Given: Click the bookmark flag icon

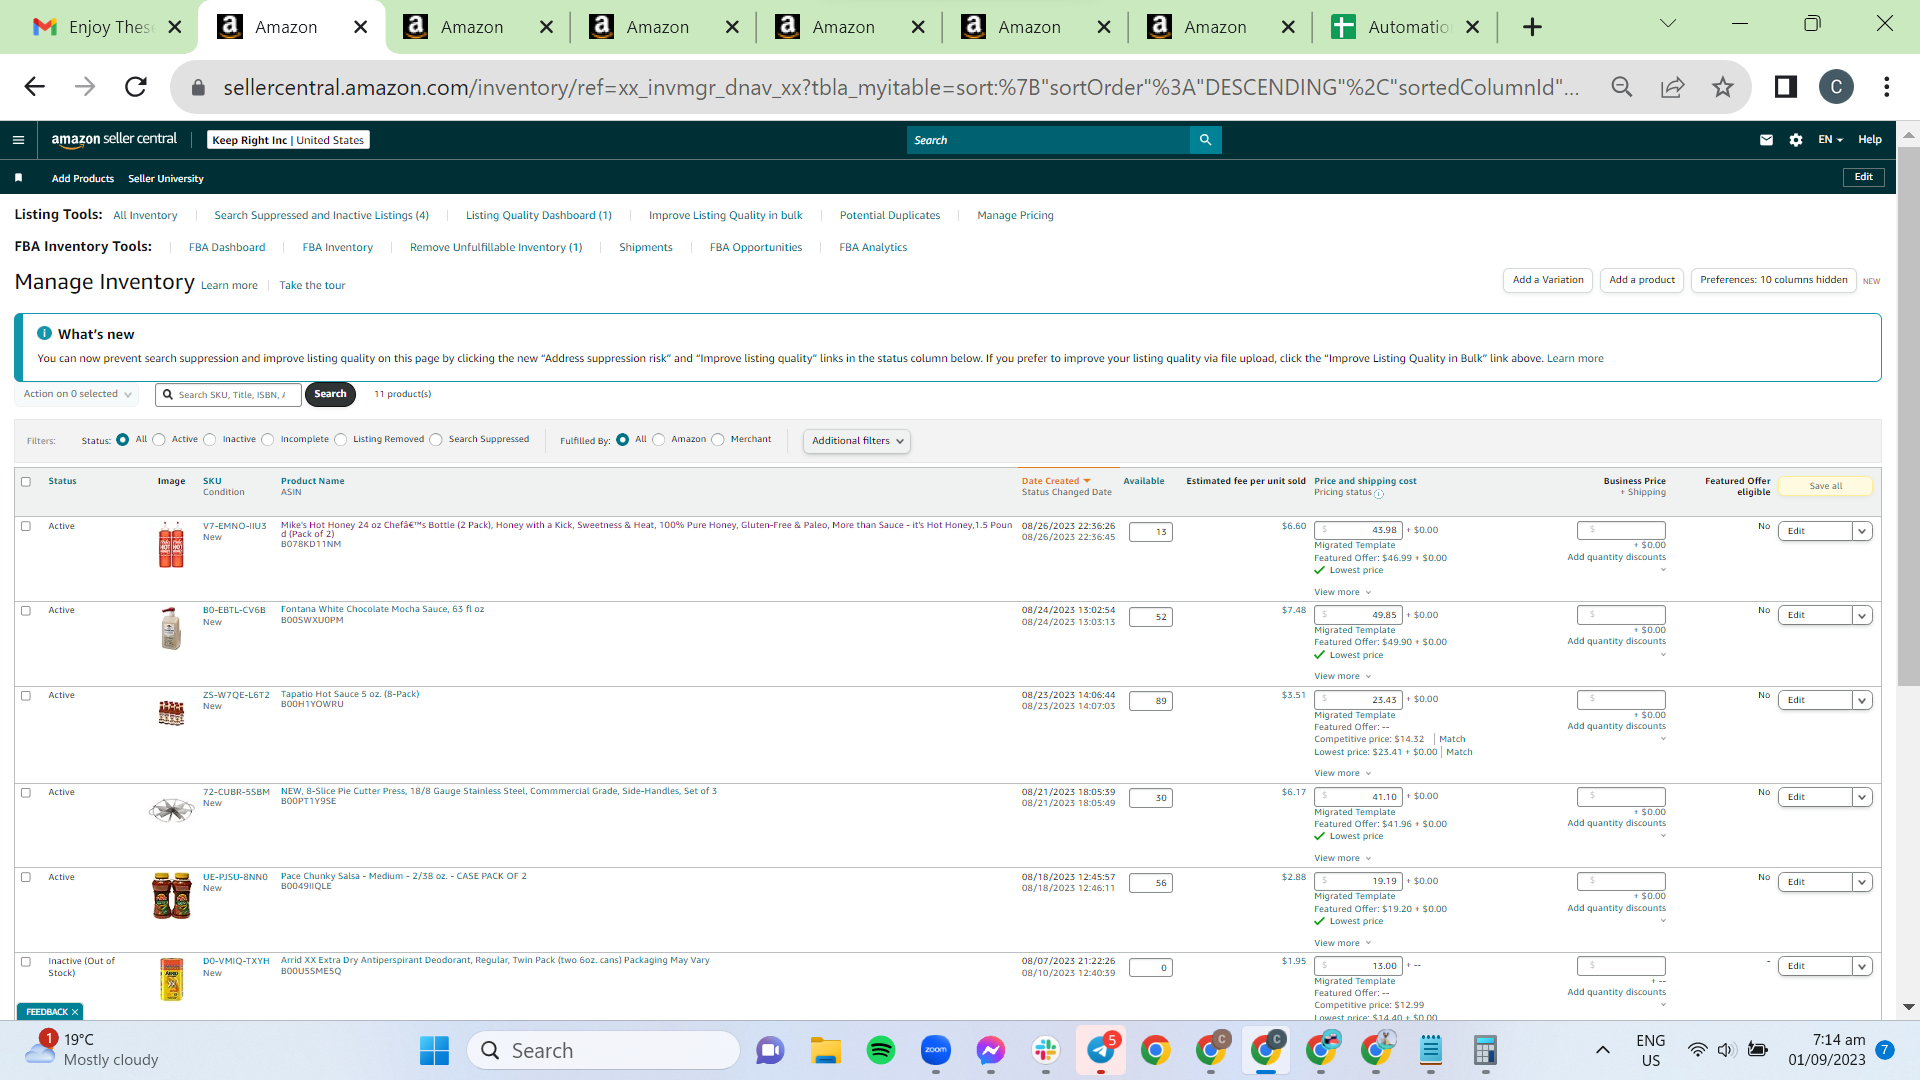Looking at the screenshot, I should (18, 178).
